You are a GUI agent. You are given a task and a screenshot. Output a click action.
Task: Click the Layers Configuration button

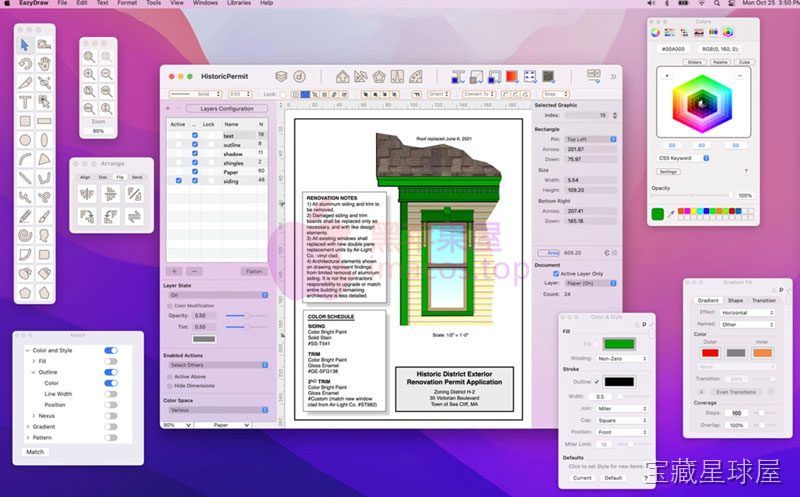click(227, 109)
